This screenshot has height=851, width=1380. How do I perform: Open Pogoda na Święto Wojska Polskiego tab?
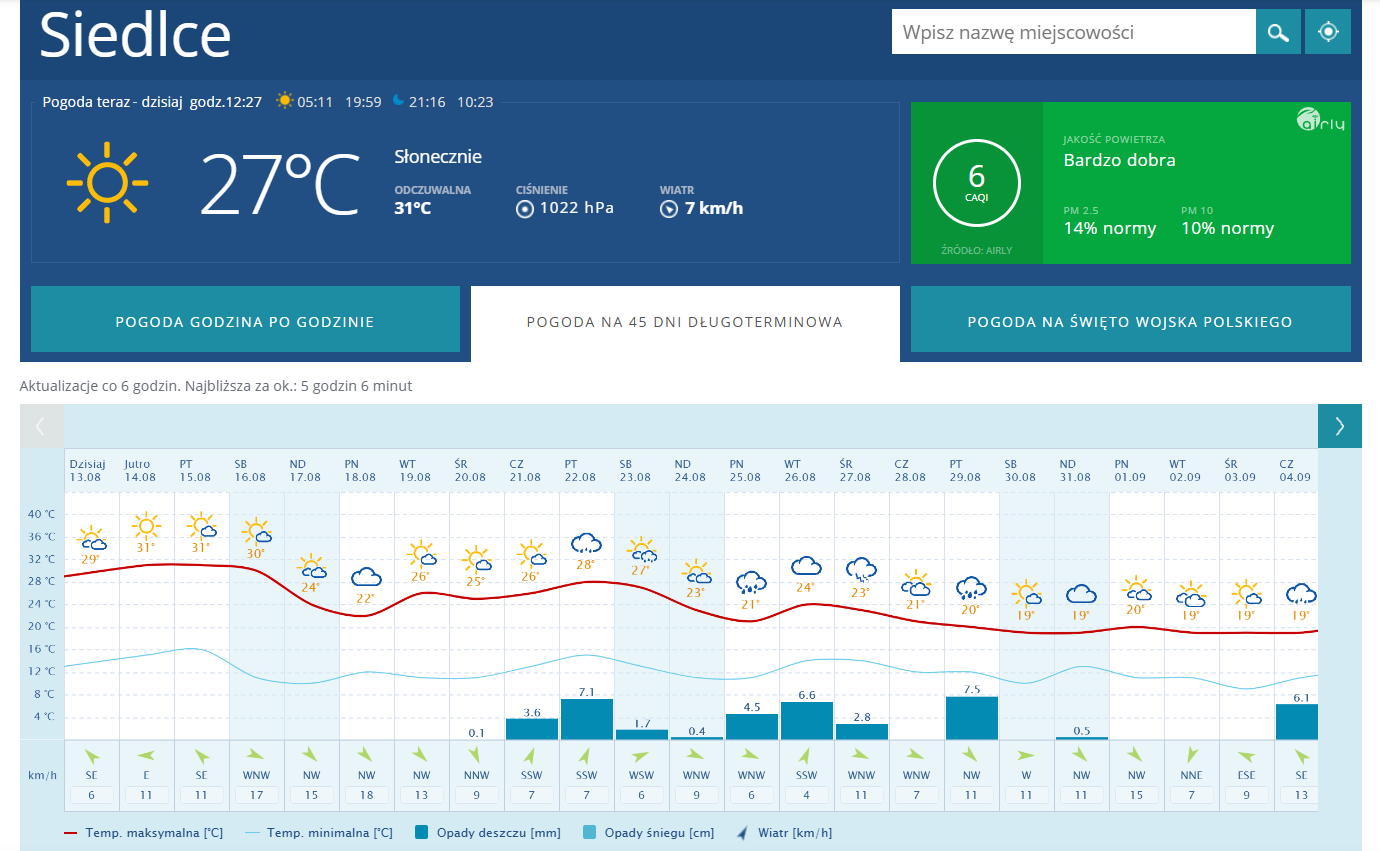1130,322
